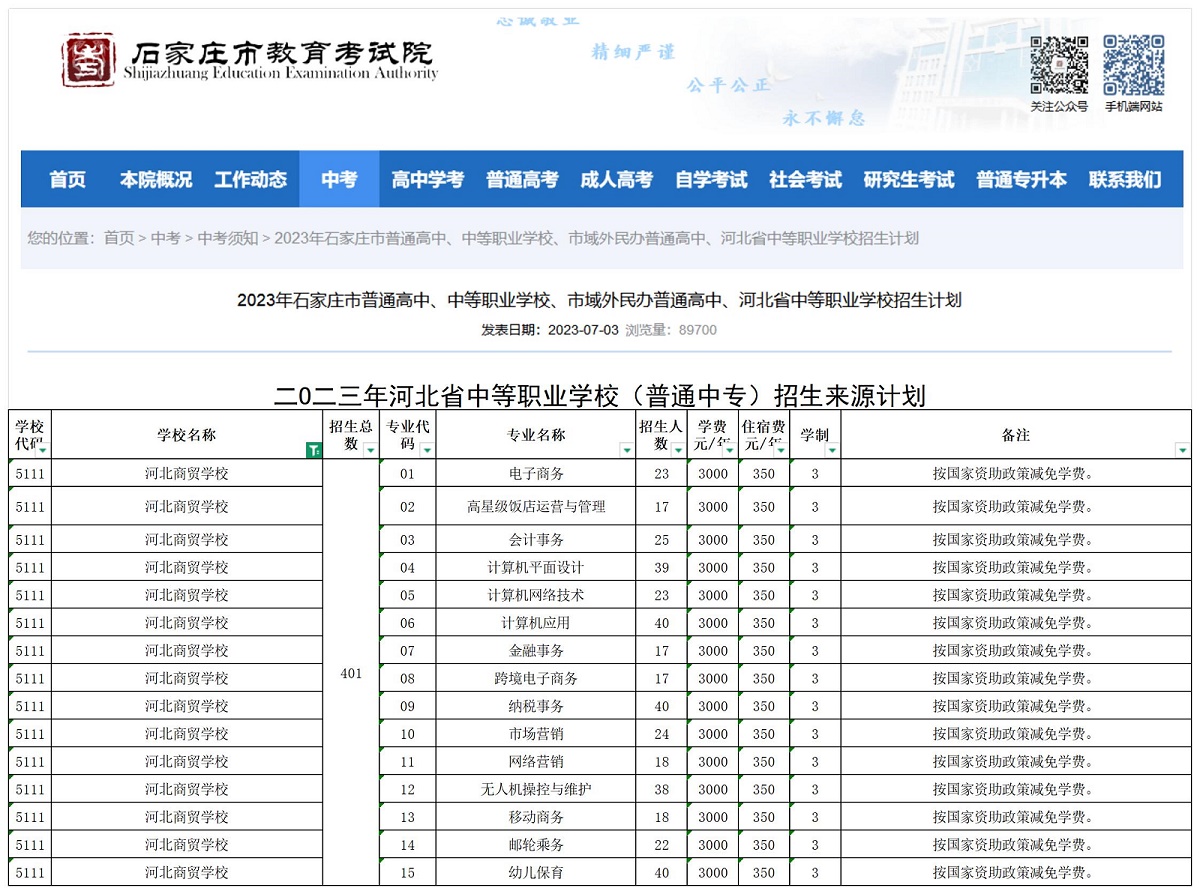Viewport: 1200px width, 894px height.
Task: Open the 招生总数 filter dropdown
Action: coord(371,452)
